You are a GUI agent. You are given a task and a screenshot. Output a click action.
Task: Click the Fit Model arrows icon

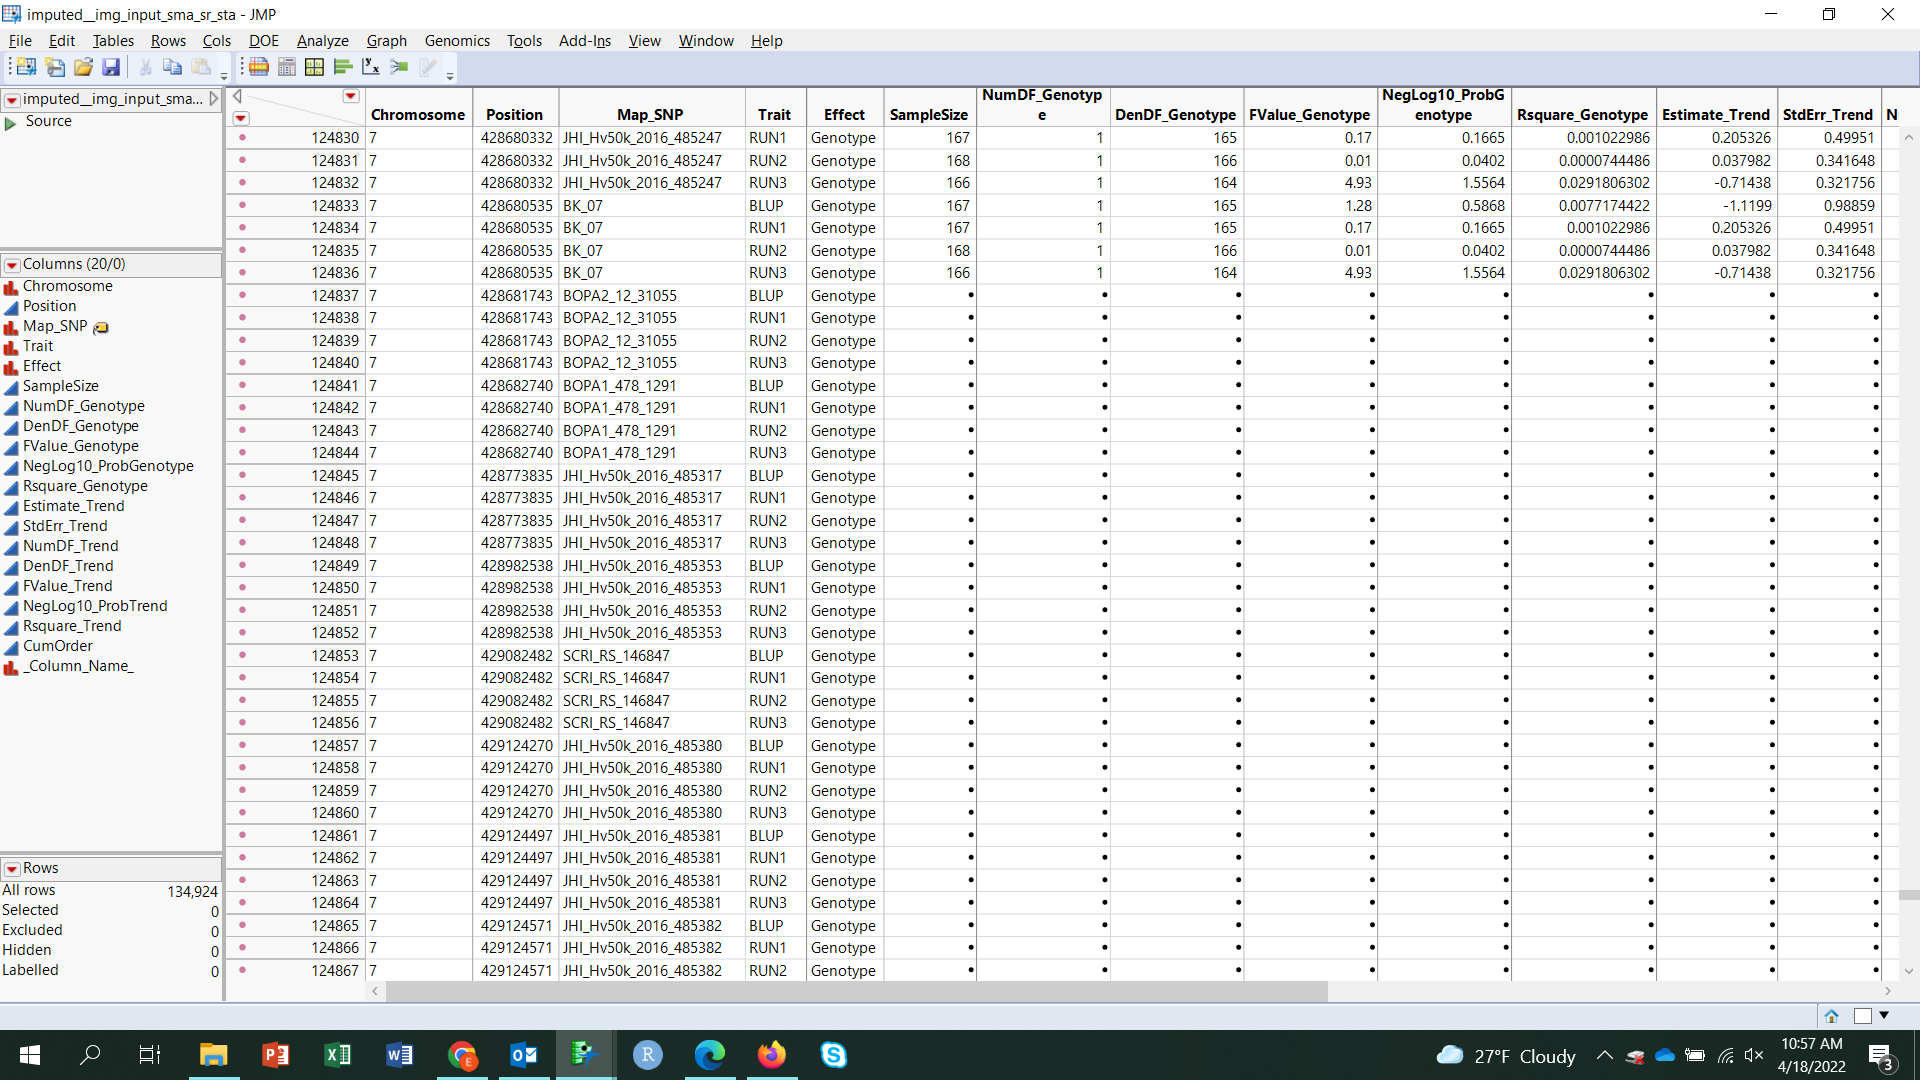pyautogui.click(x=399, y=67)
